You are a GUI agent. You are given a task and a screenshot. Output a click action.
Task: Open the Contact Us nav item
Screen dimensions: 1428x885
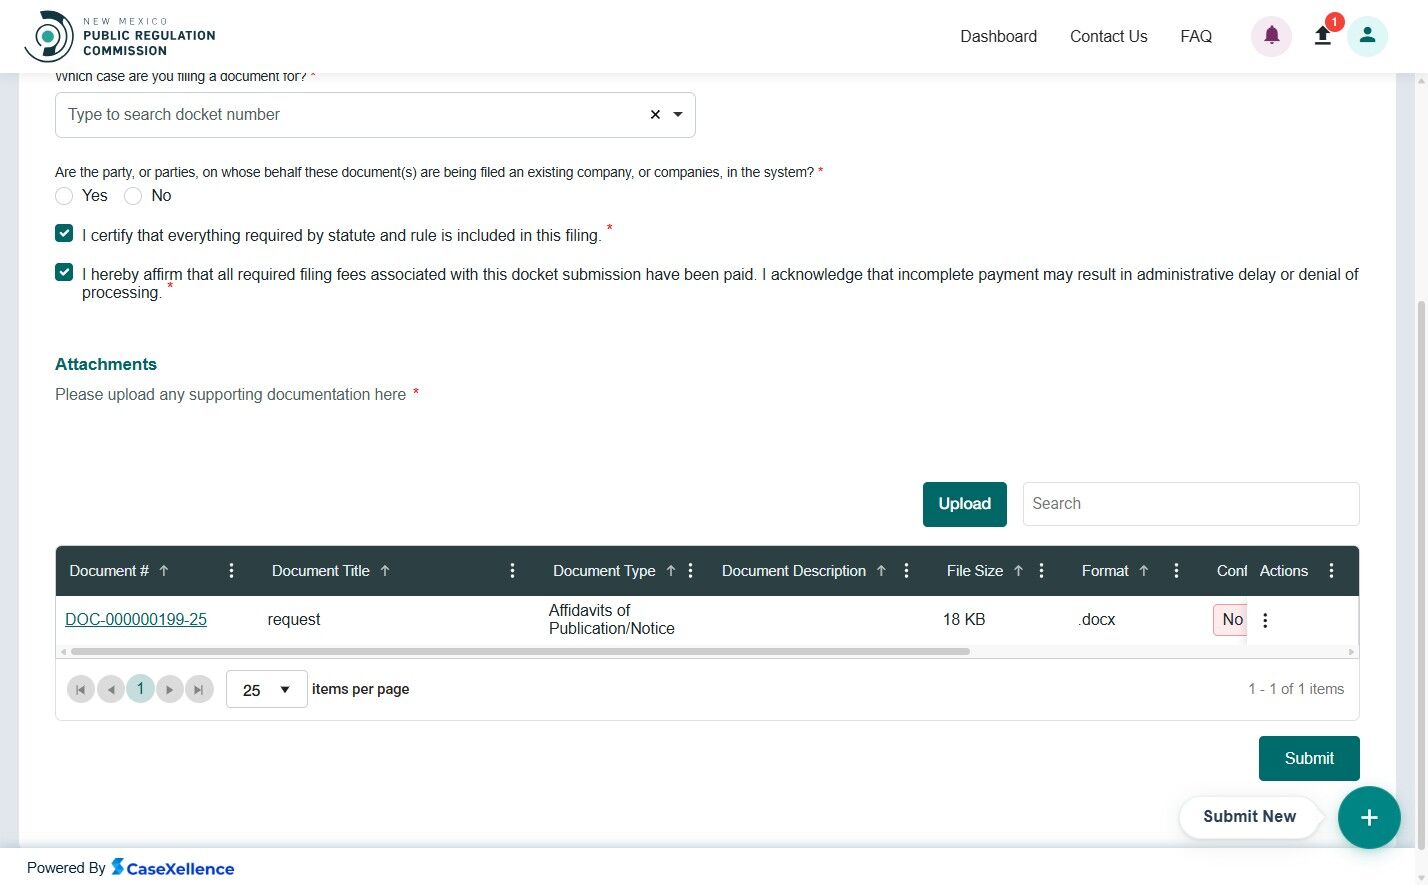(x=1108, y=36)
